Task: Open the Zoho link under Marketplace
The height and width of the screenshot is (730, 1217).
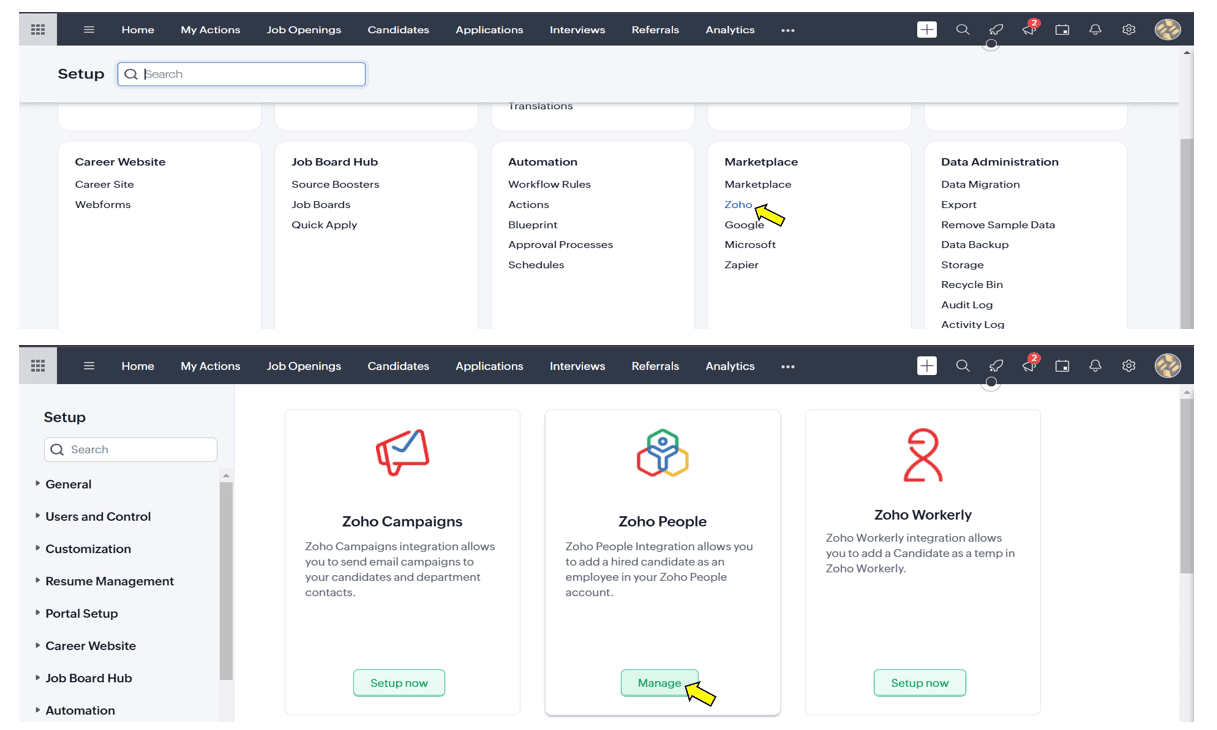Action: pos(738,204)
